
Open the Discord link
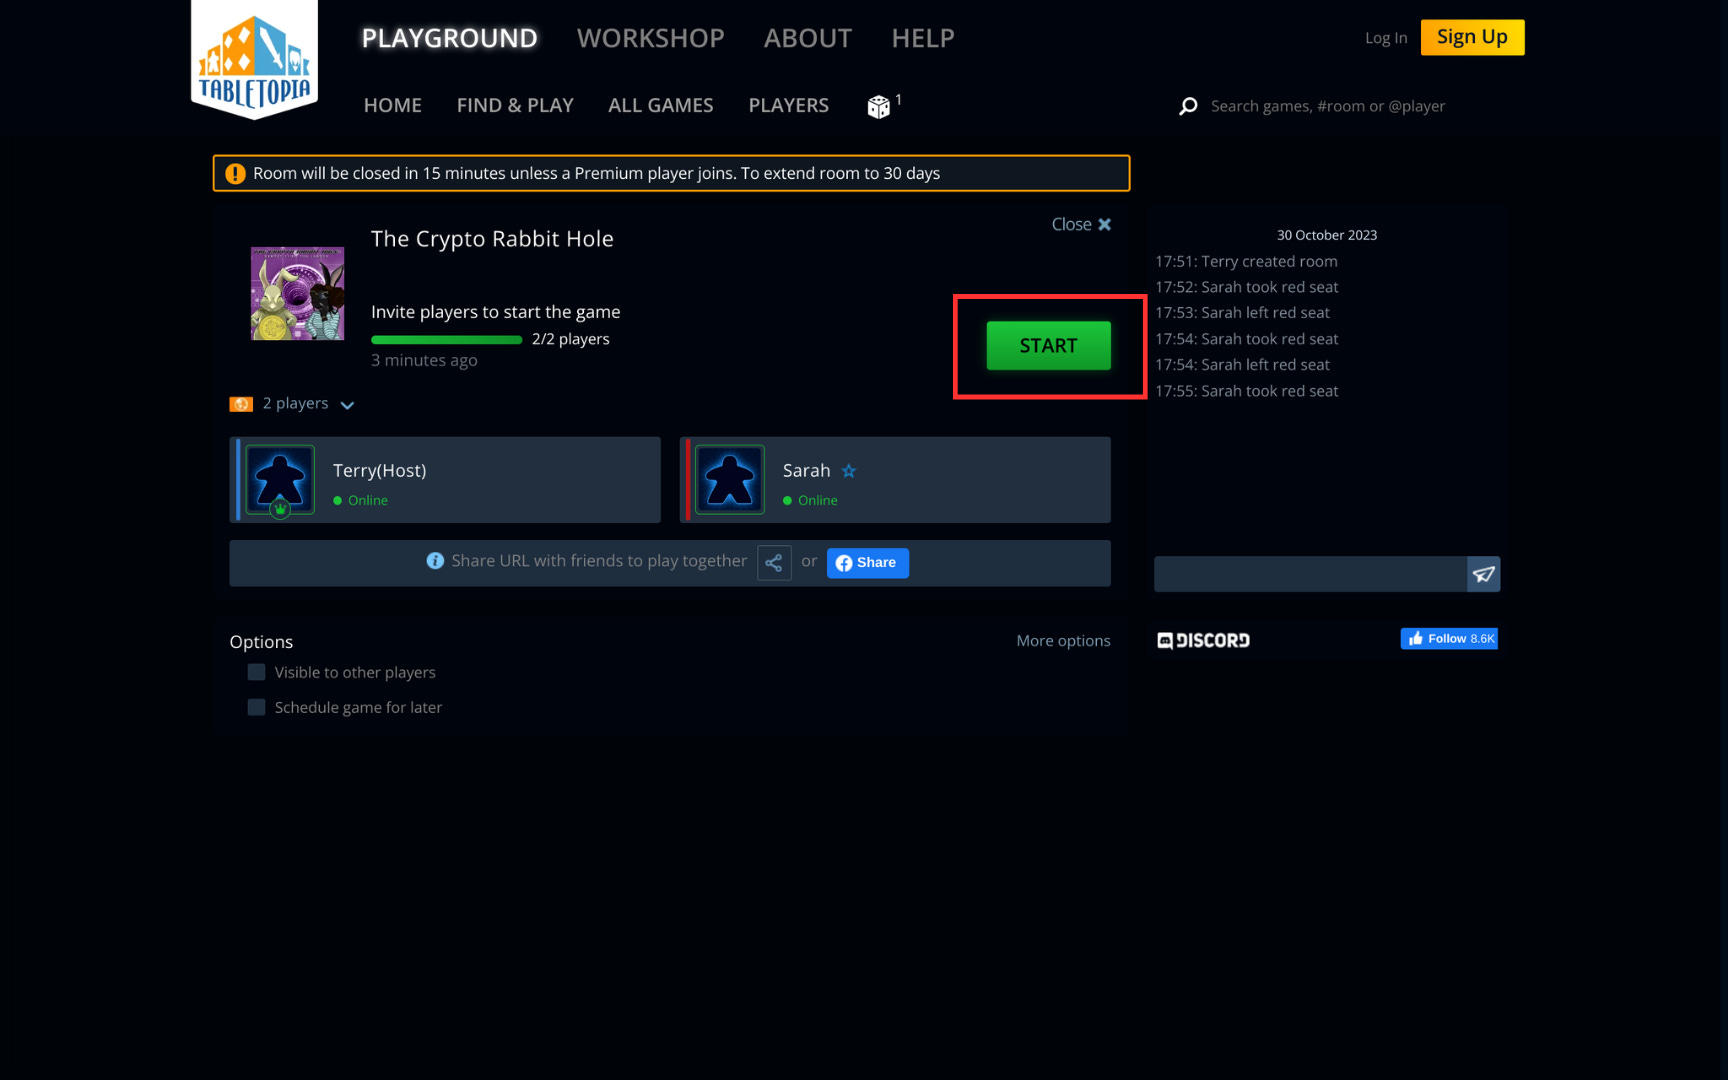coord(1203,640)
